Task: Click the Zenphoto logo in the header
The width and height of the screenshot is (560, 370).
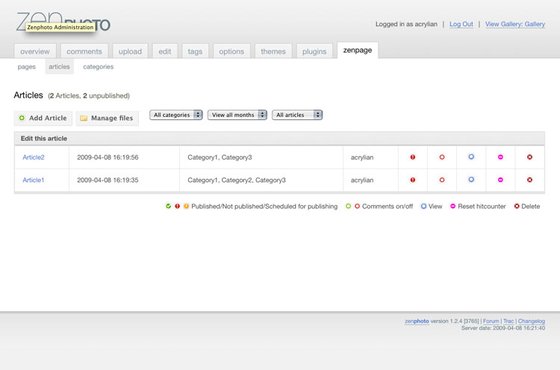Action: (x=63, y=21)
